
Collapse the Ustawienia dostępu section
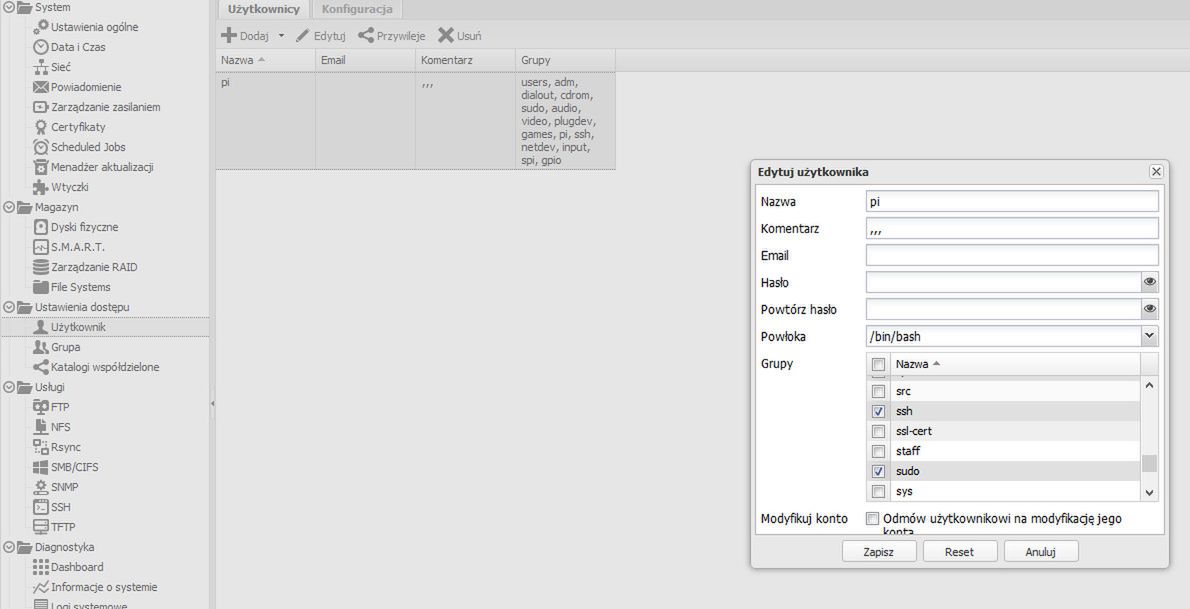(8, 307)
